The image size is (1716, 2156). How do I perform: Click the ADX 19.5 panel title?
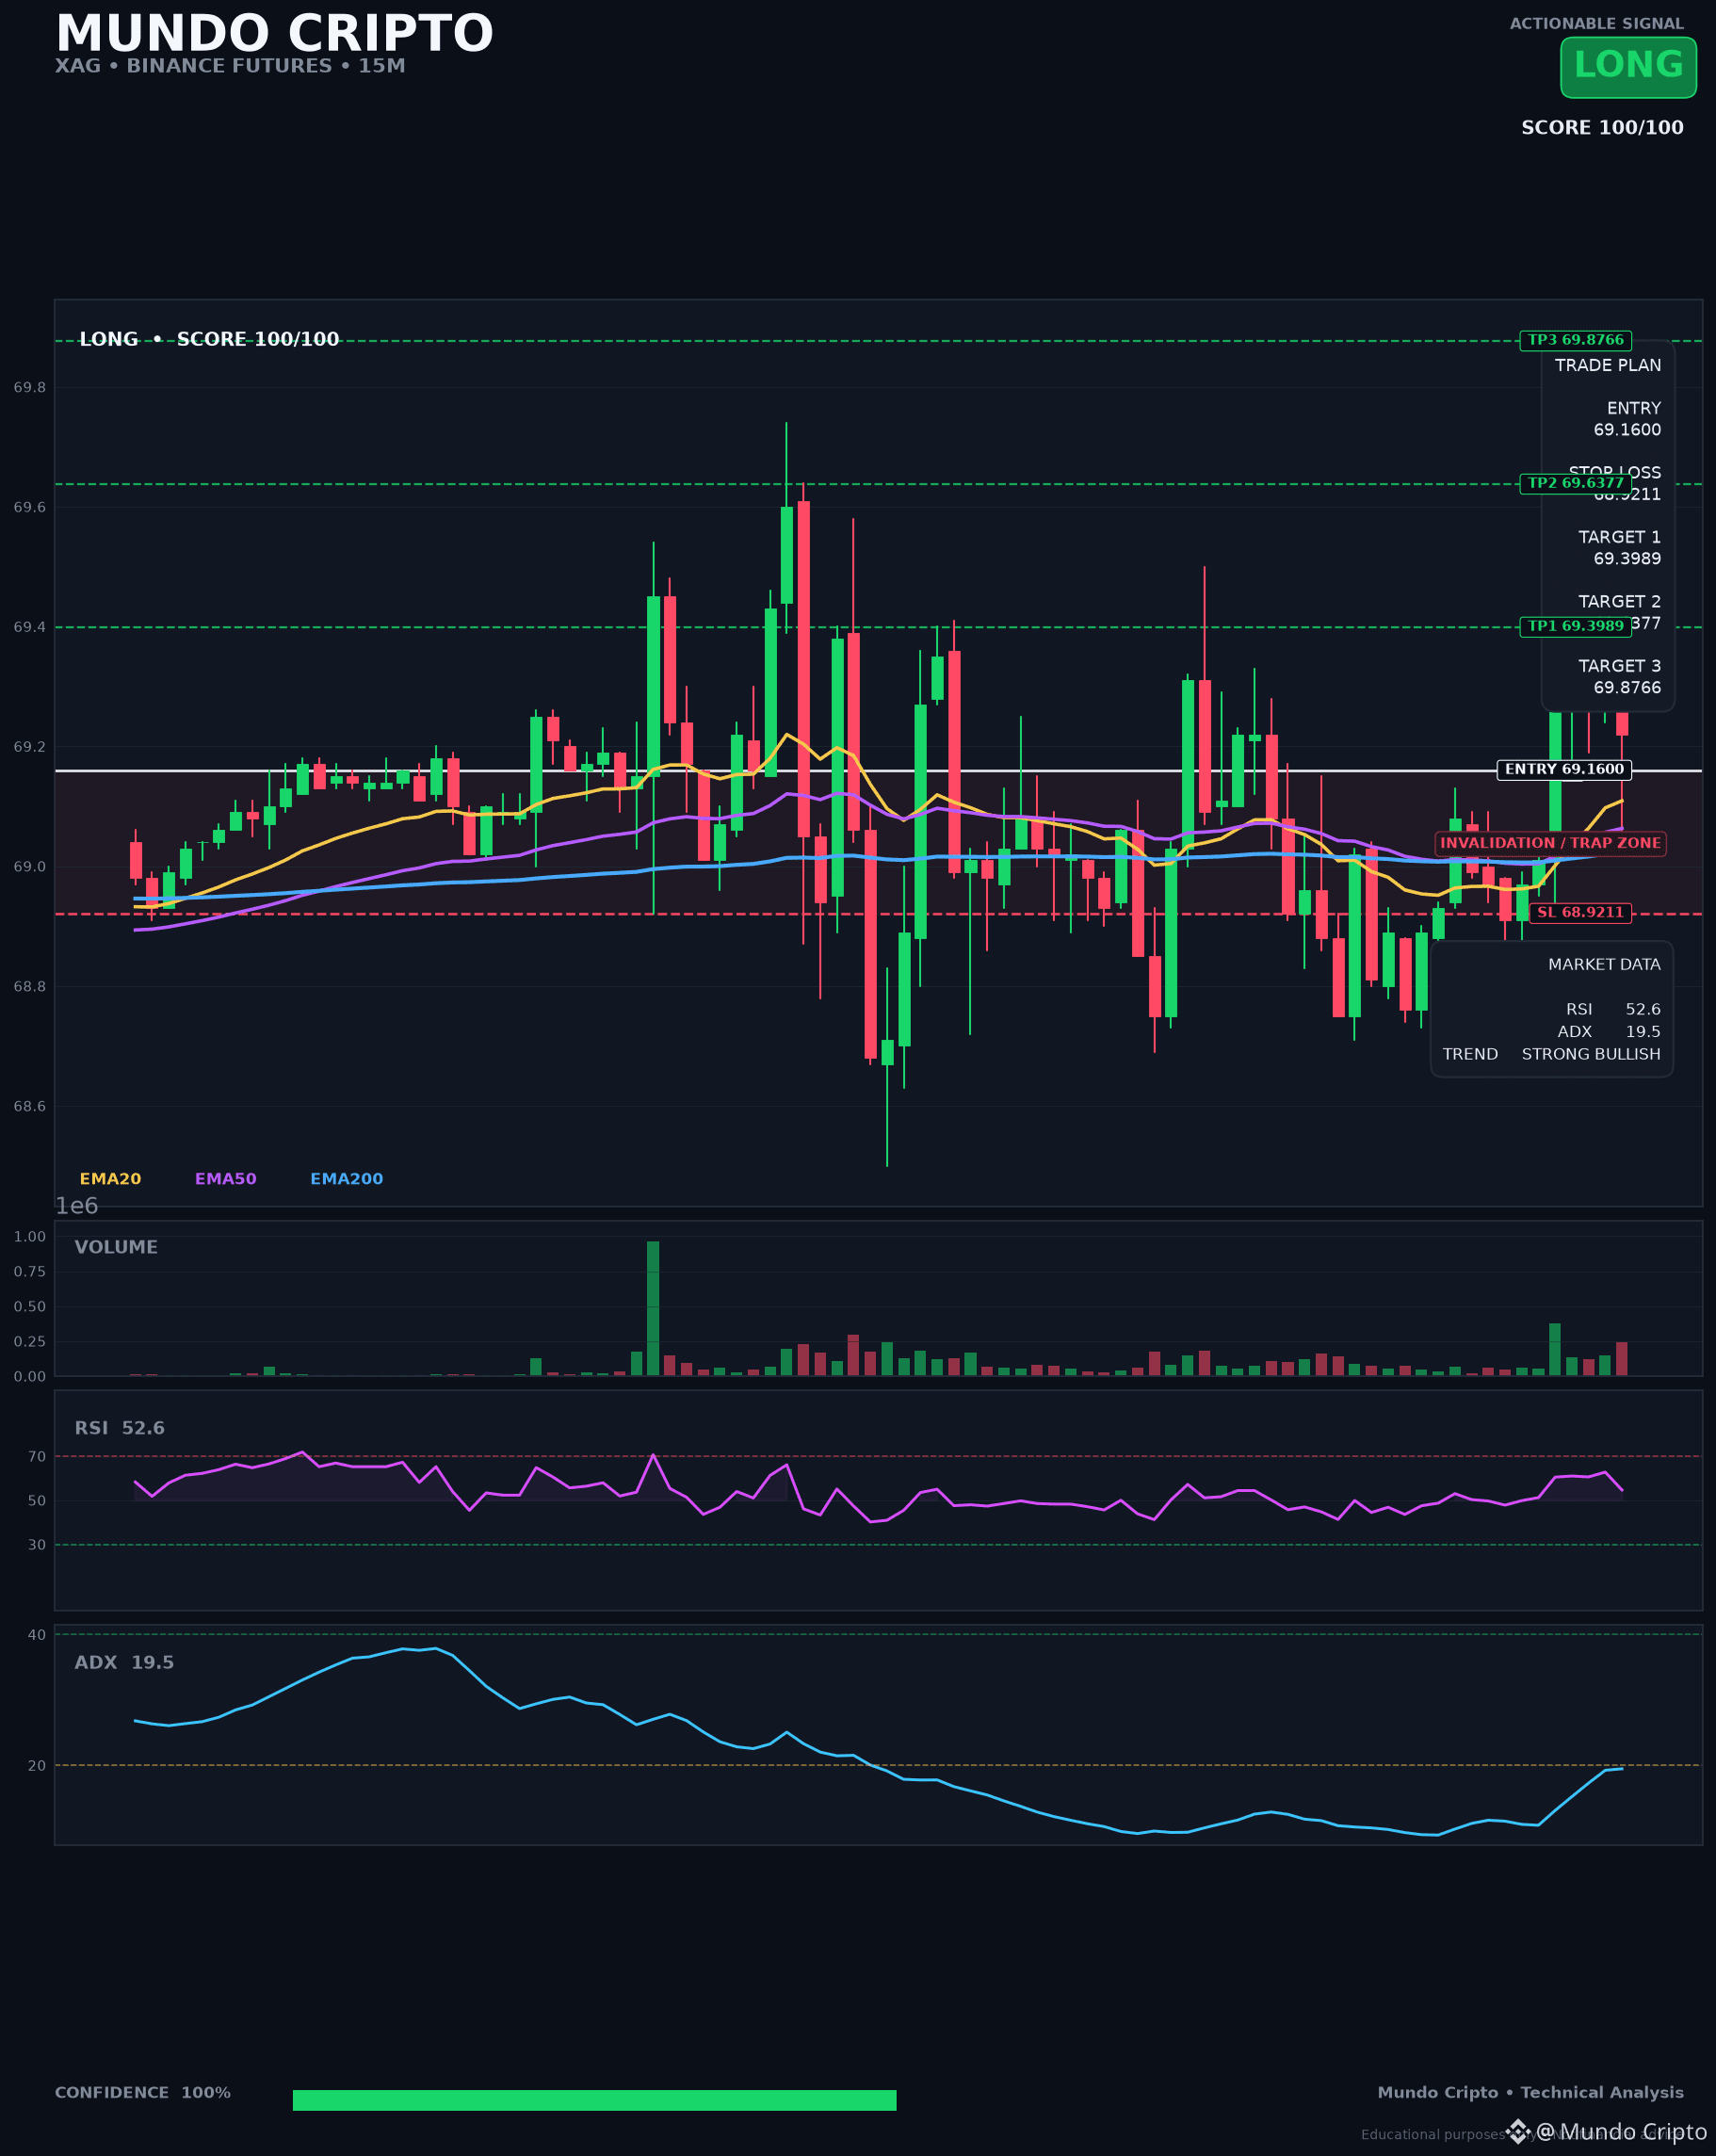pos(124,1662)
